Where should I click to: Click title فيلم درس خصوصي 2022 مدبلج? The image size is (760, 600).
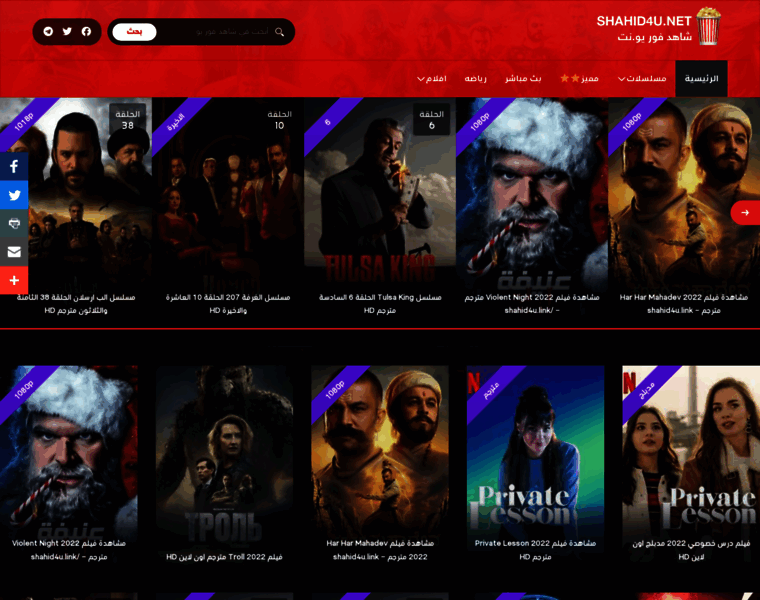(x=691, y=550)
